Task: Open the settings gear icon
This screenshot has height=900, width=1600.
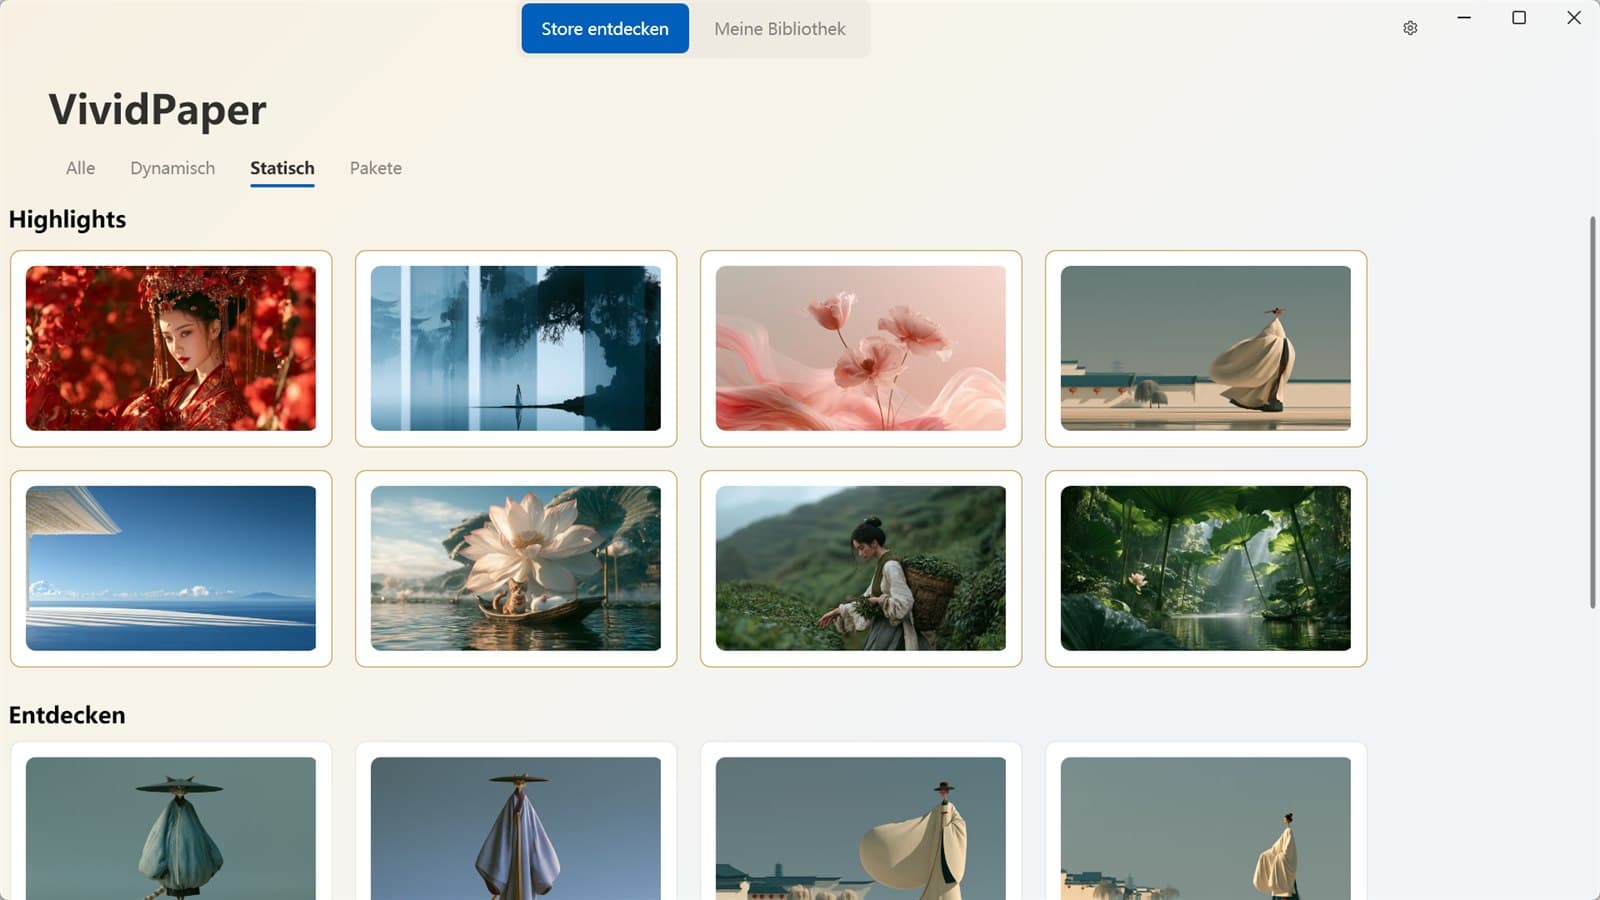Action: coord(1410,28)
